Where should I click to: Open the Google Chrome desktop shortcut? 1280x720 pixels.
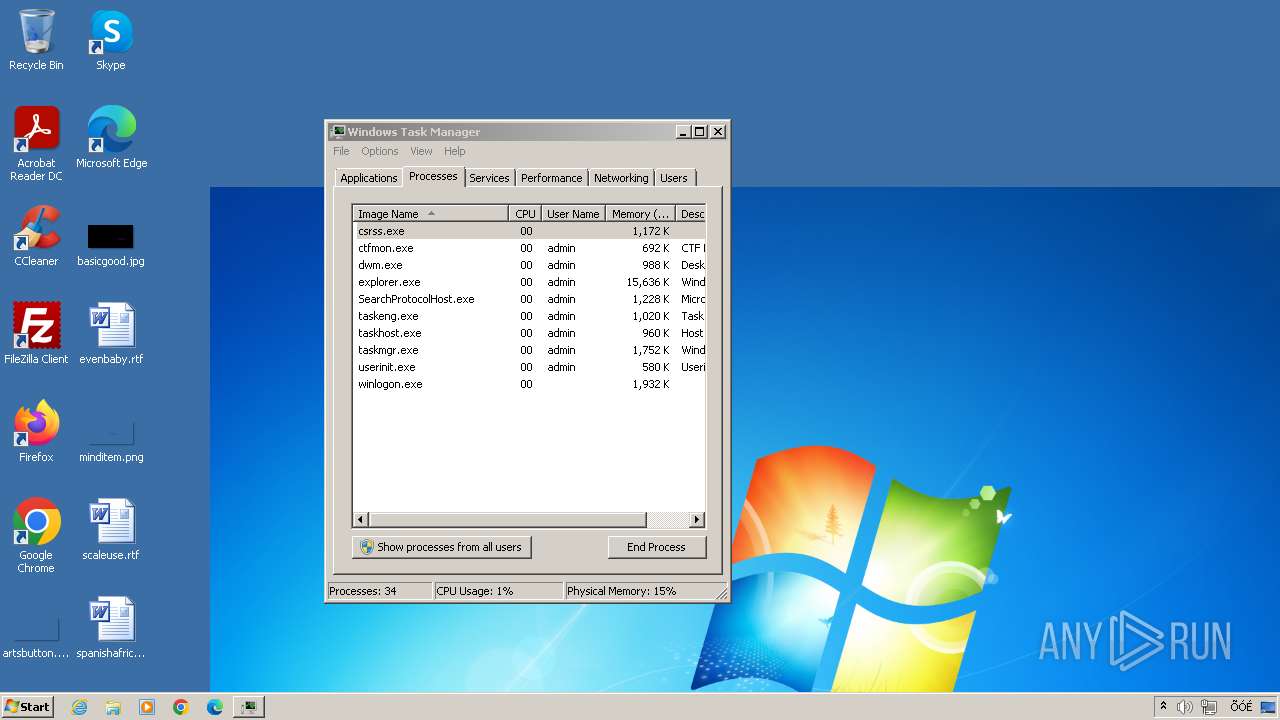36,536
